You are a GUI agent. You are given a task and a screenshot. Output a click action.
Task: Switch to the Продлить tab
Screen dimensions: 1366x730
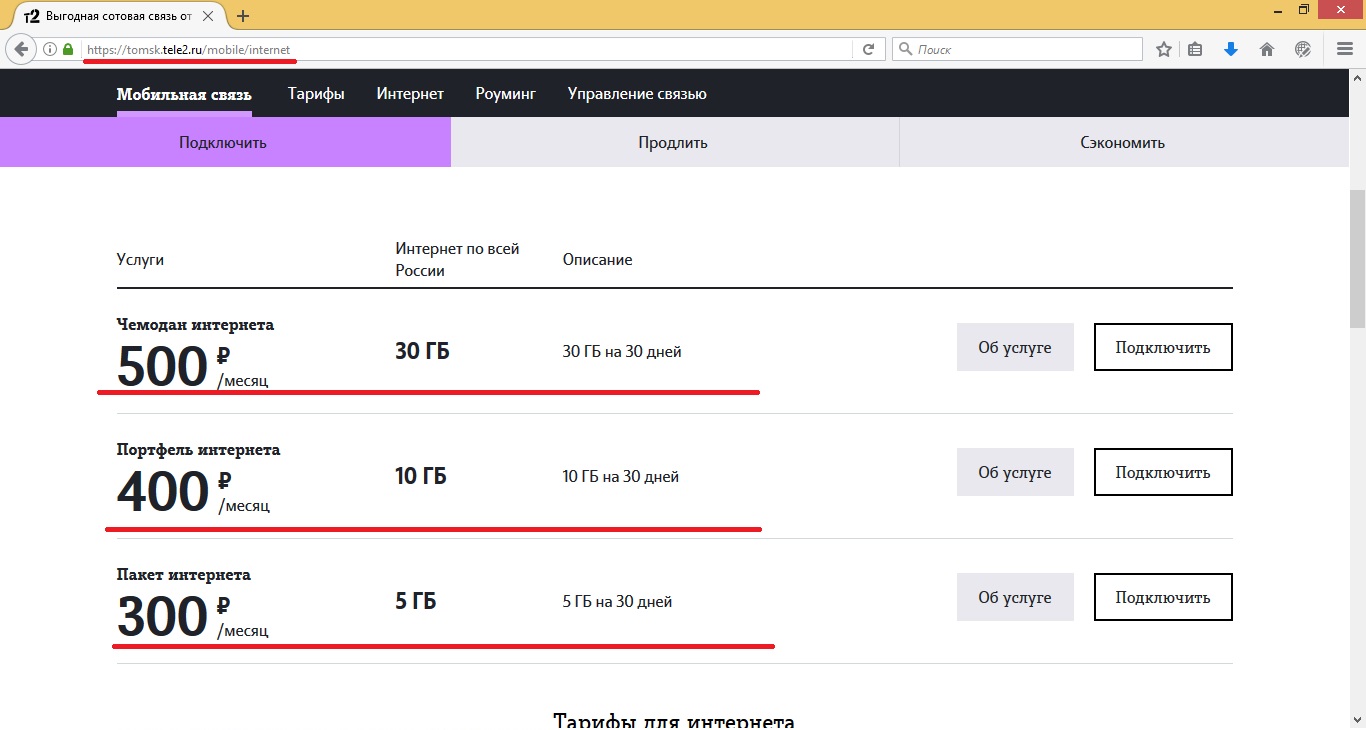click(x=673, y=142)
